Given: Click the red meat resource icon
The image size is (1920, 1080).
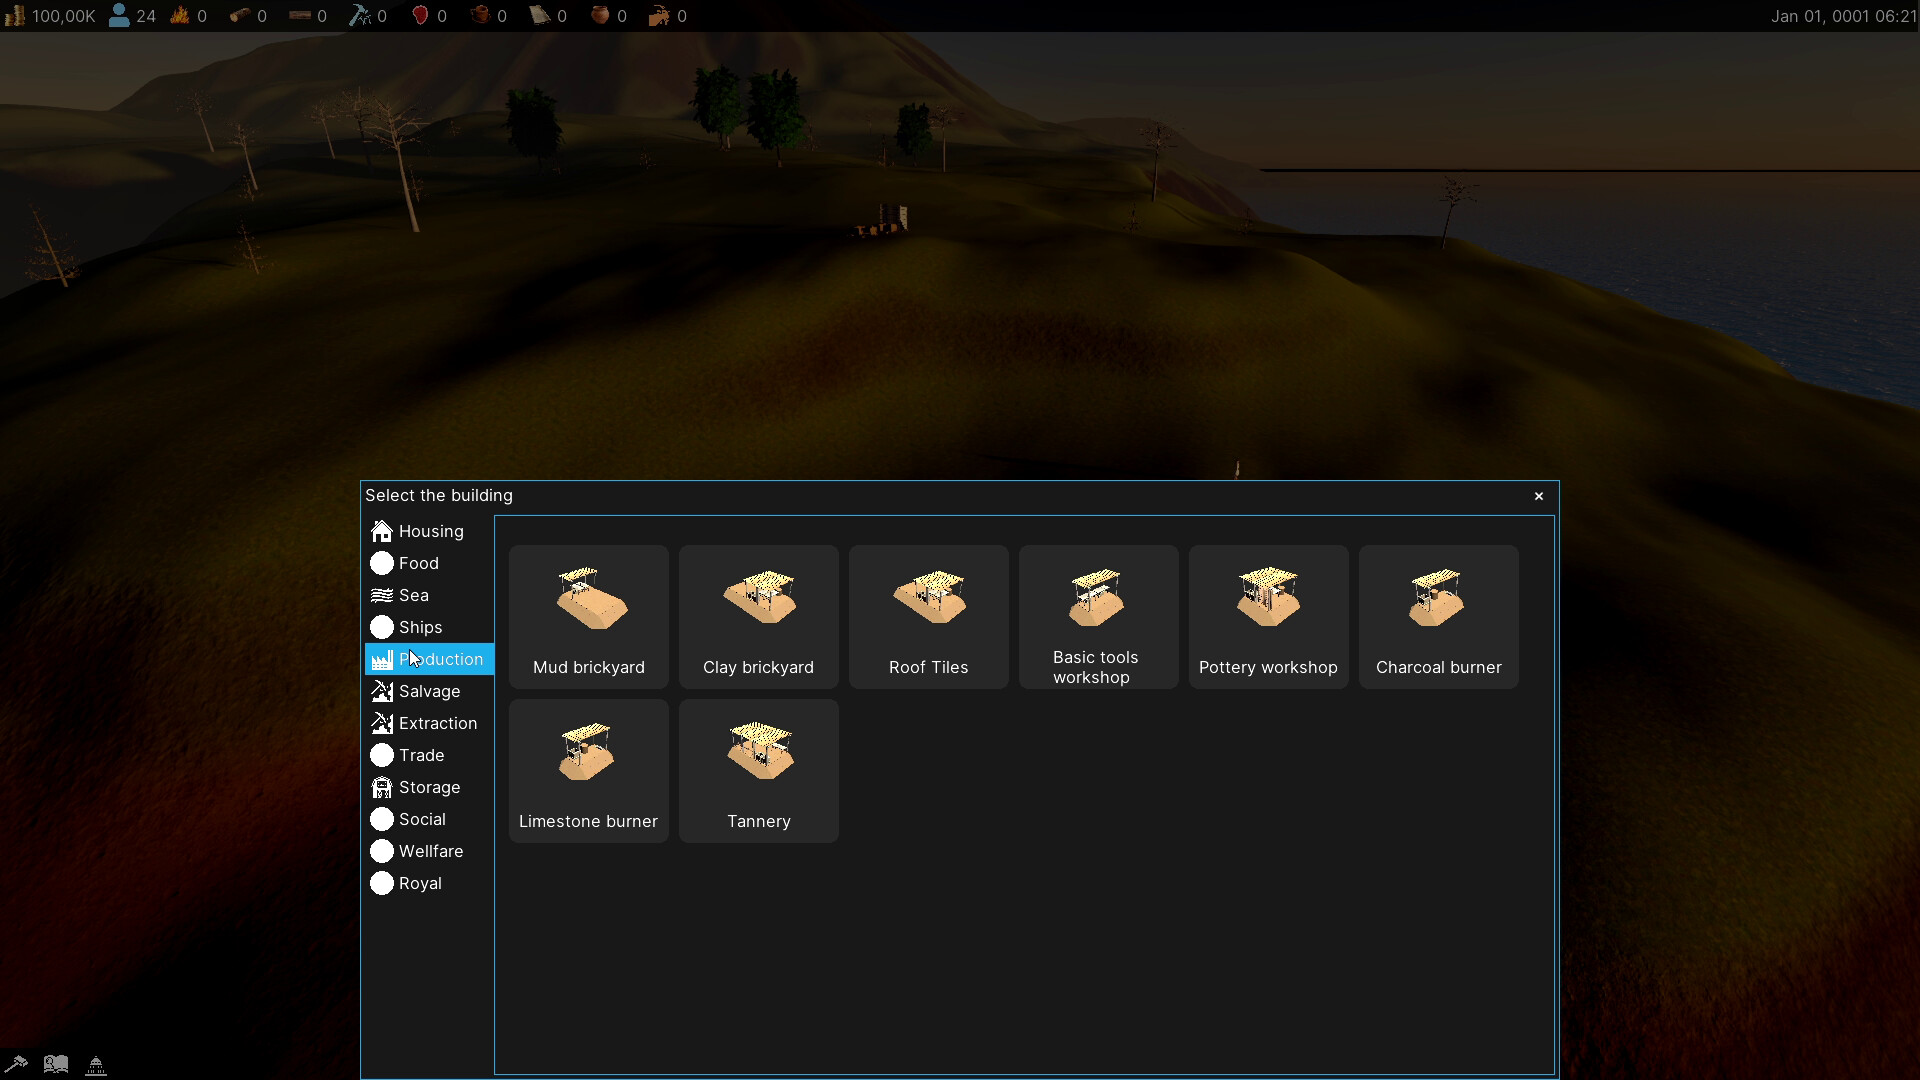Looking at the screenshot, I should (x=420, y=16).
